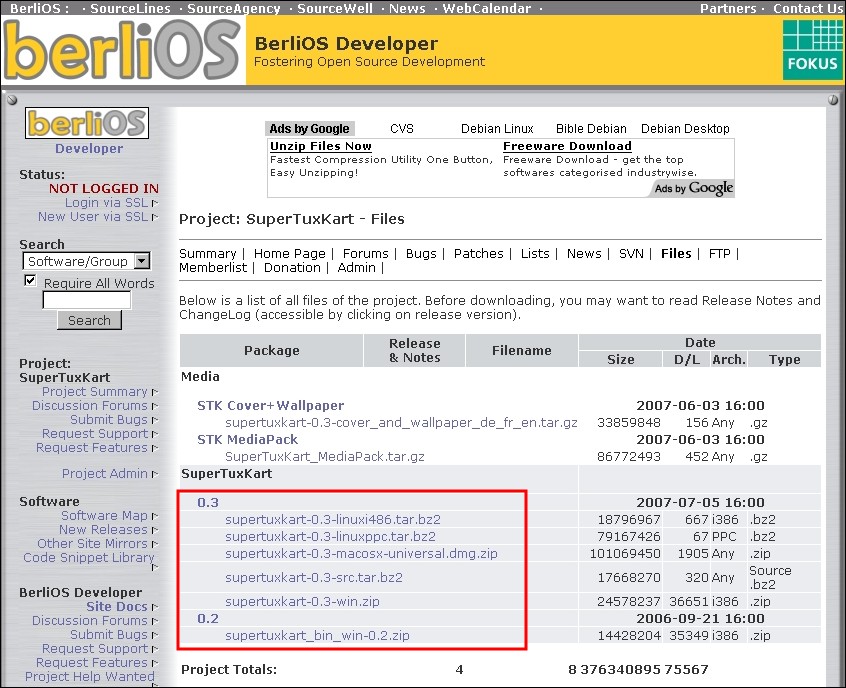Open Other Site Mirrors in sidebar
This screenshot has height=688, width=846.
(x=92, y=544)
